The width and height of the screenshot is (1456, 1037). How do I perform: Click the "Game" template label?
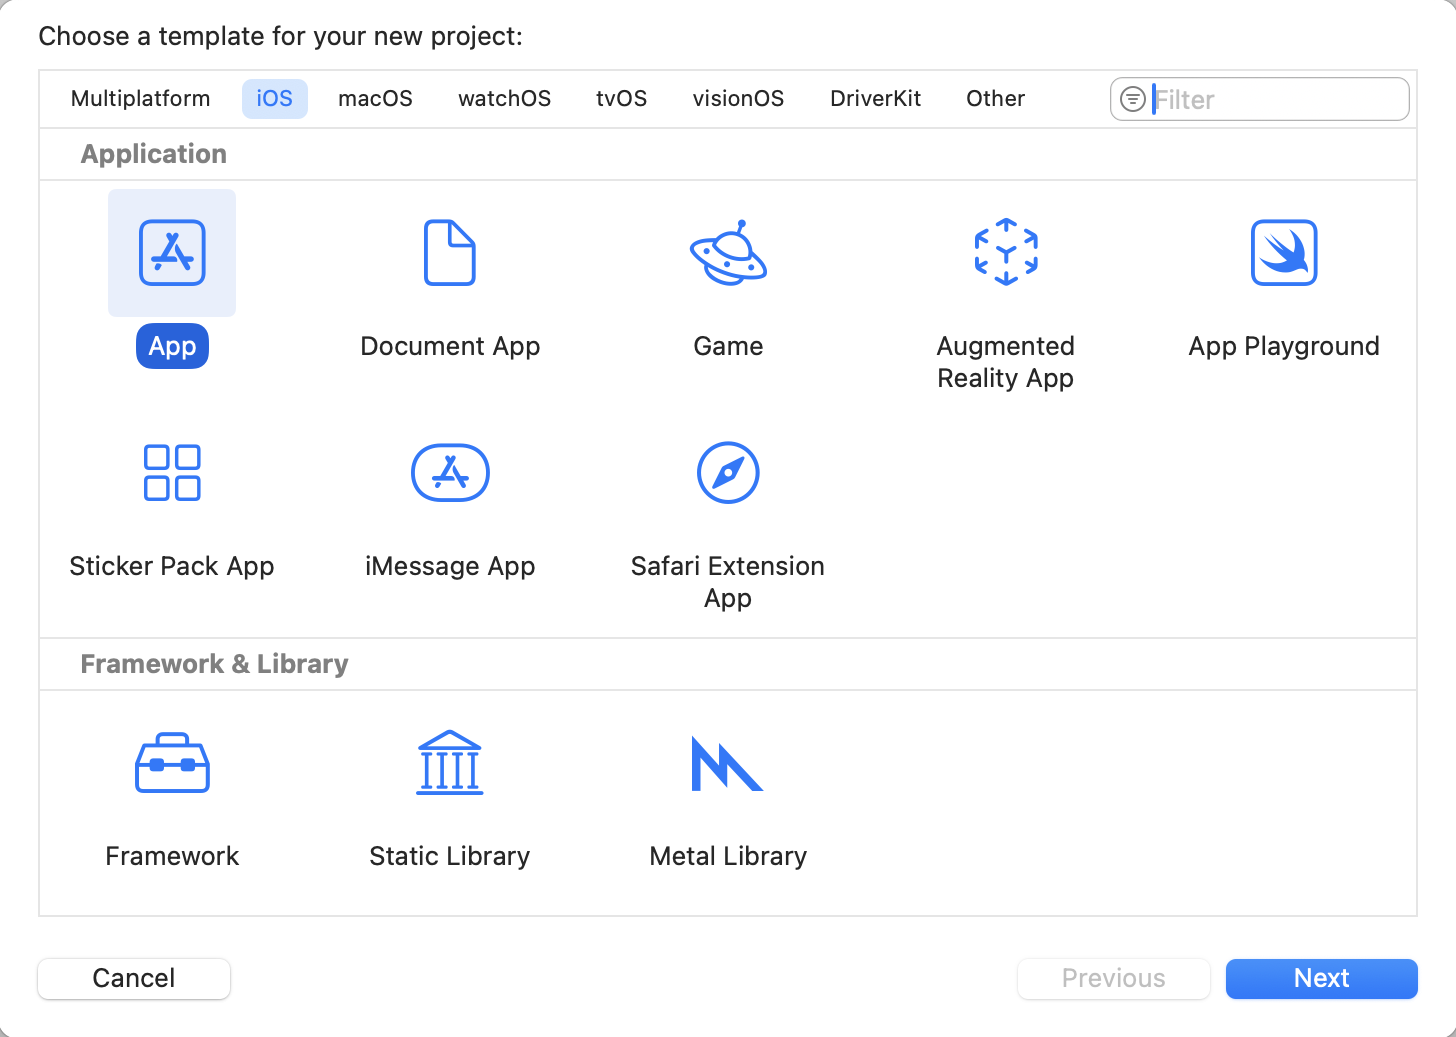coord(728,346)
